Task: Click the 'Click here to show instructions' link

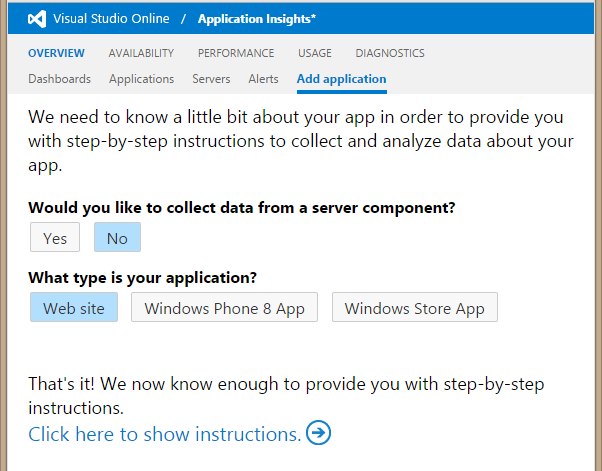Action: tap(164, 434)
